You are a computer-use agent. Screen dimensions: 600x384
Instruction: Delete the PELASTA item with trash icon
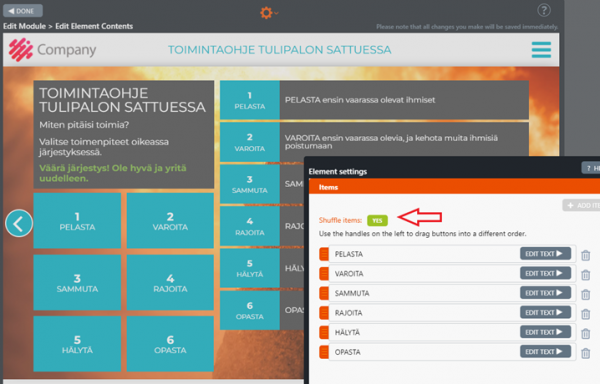tap(585, 255)
